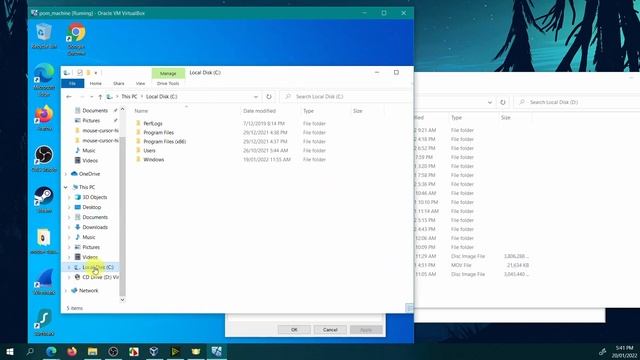Image resolution: width=640 pixels, height=360 pixels.
Task: Click This PC in the address breadcrumb
Action: click(x=129, y=97)
